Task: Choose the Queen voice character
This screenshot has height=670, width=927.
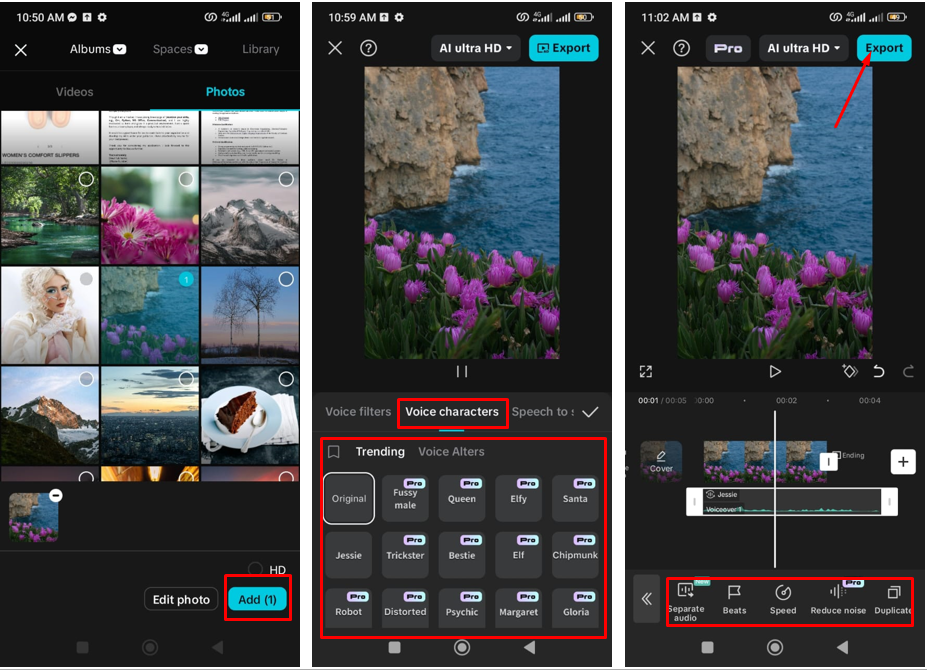Action: pos(462,499)
